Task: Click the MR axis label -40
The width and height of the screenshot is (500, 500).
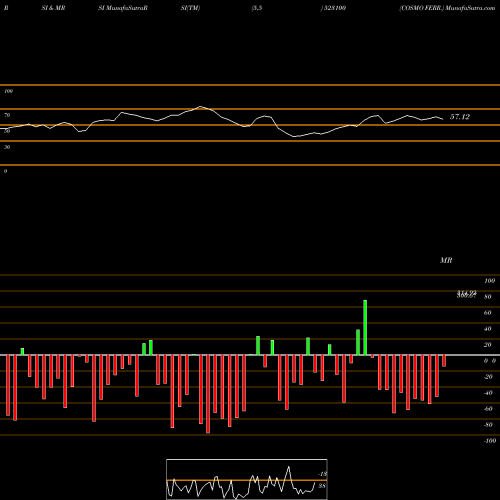Action: tap(488, 393)
